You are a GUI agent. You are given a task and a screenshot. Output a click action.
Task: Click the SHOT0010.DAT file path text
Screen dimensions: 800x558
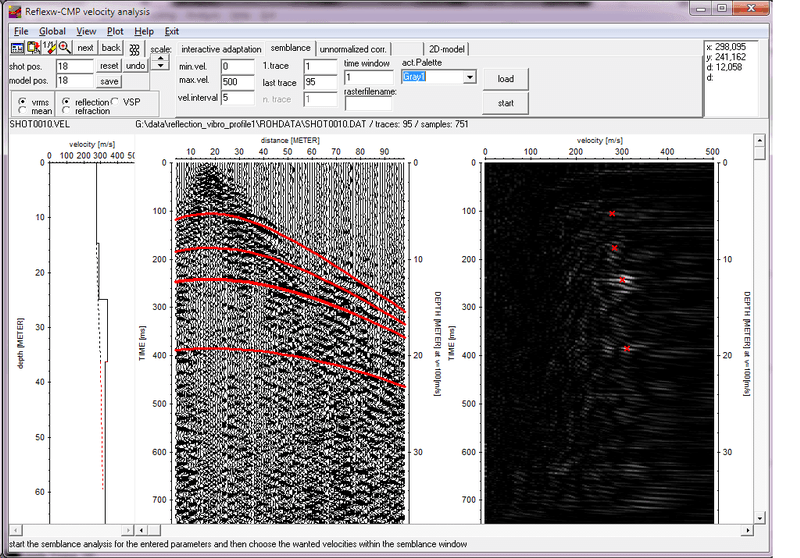click(x=251, y=124)
